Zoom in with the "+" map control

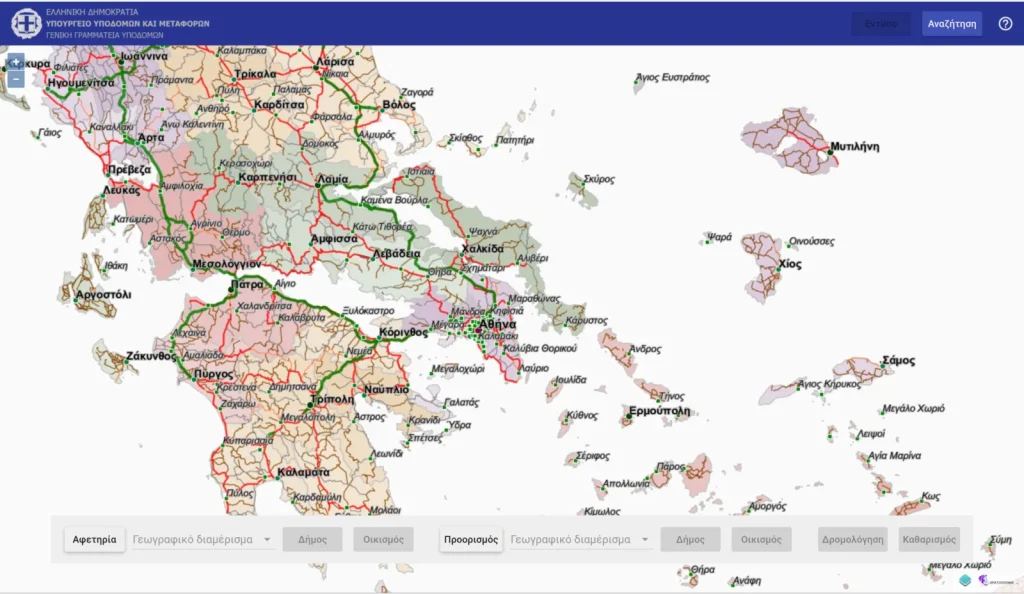pos(16,62)
